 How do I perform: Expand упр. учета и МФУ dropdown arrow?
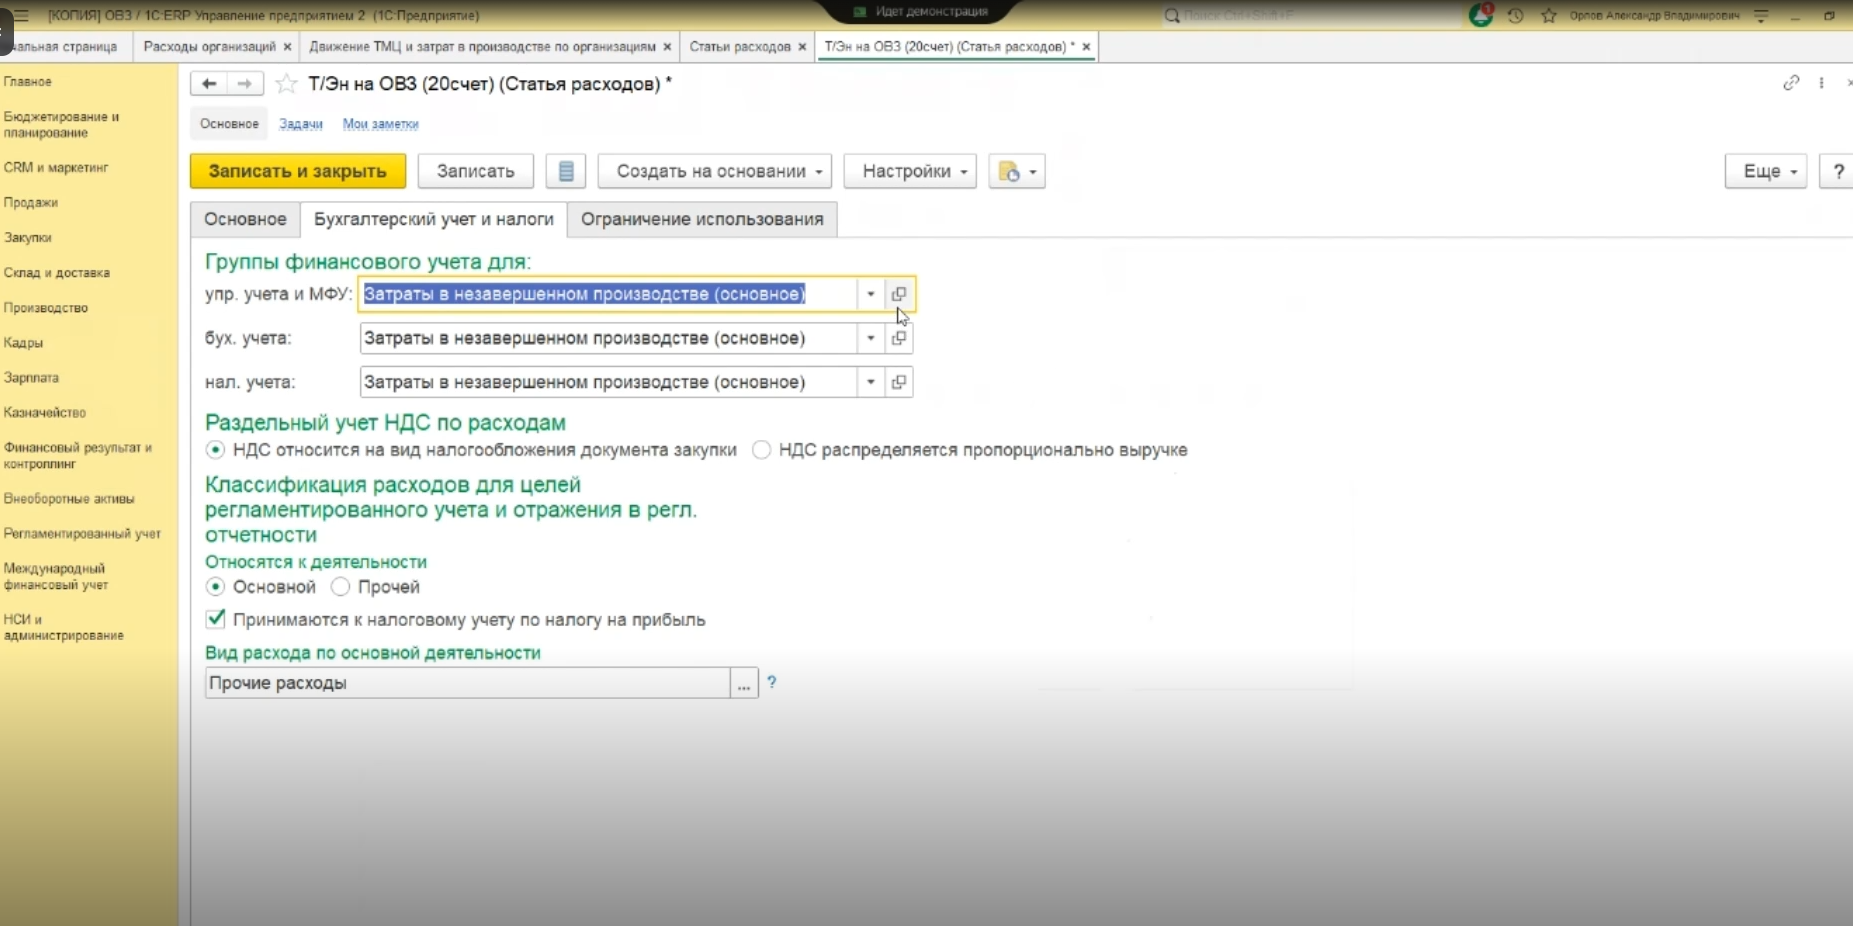pos(871,294)
